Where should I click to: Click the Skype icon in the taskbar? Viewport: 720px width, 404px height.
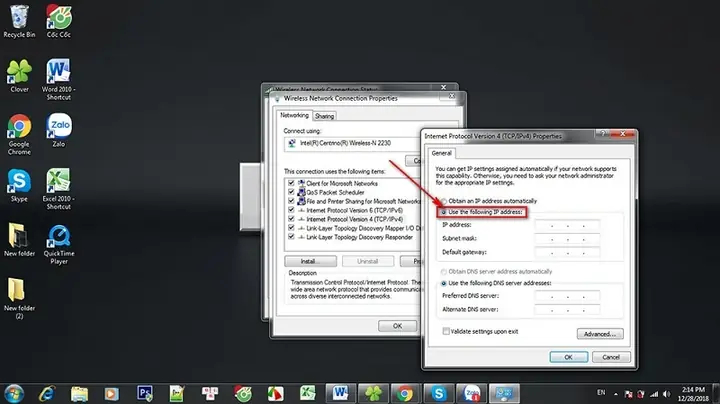[x=439, y=393]
